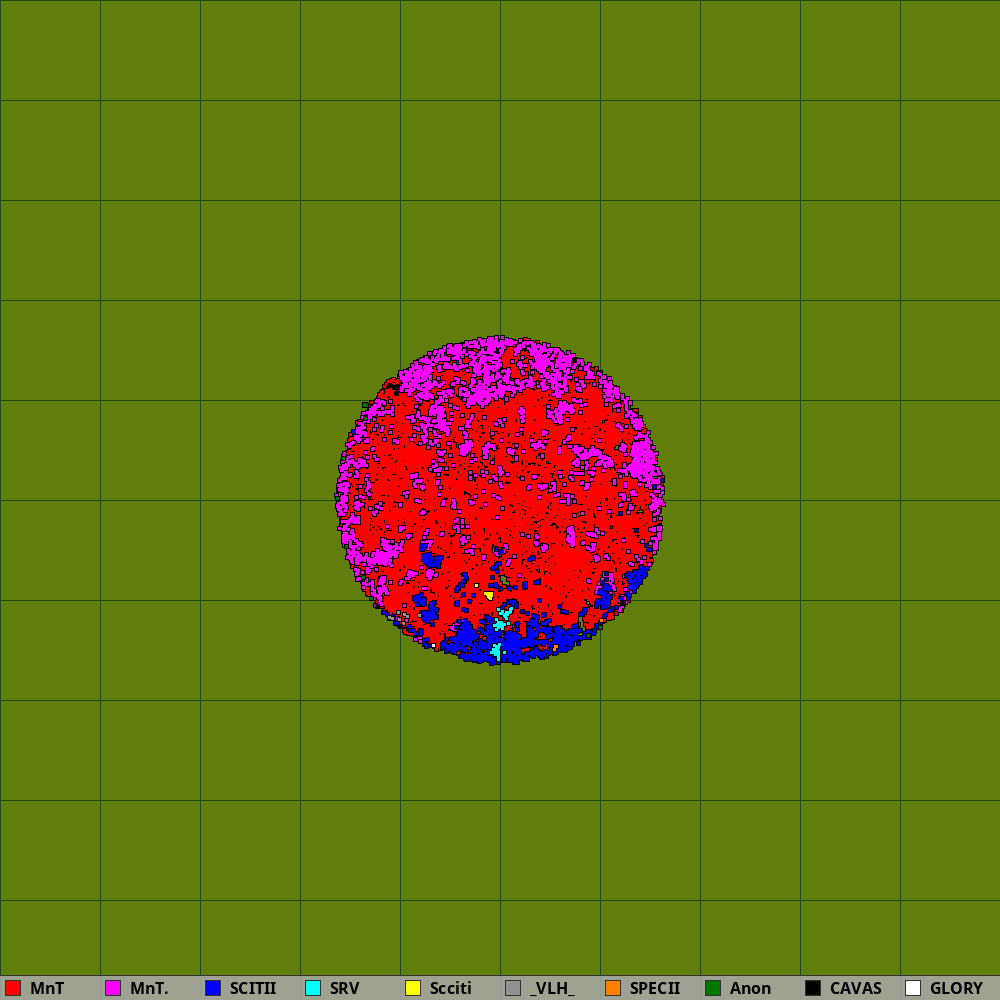1000x1000 pixels.
Task: Select the 'SCITII' legend label
Action: [x=253, y=988]
